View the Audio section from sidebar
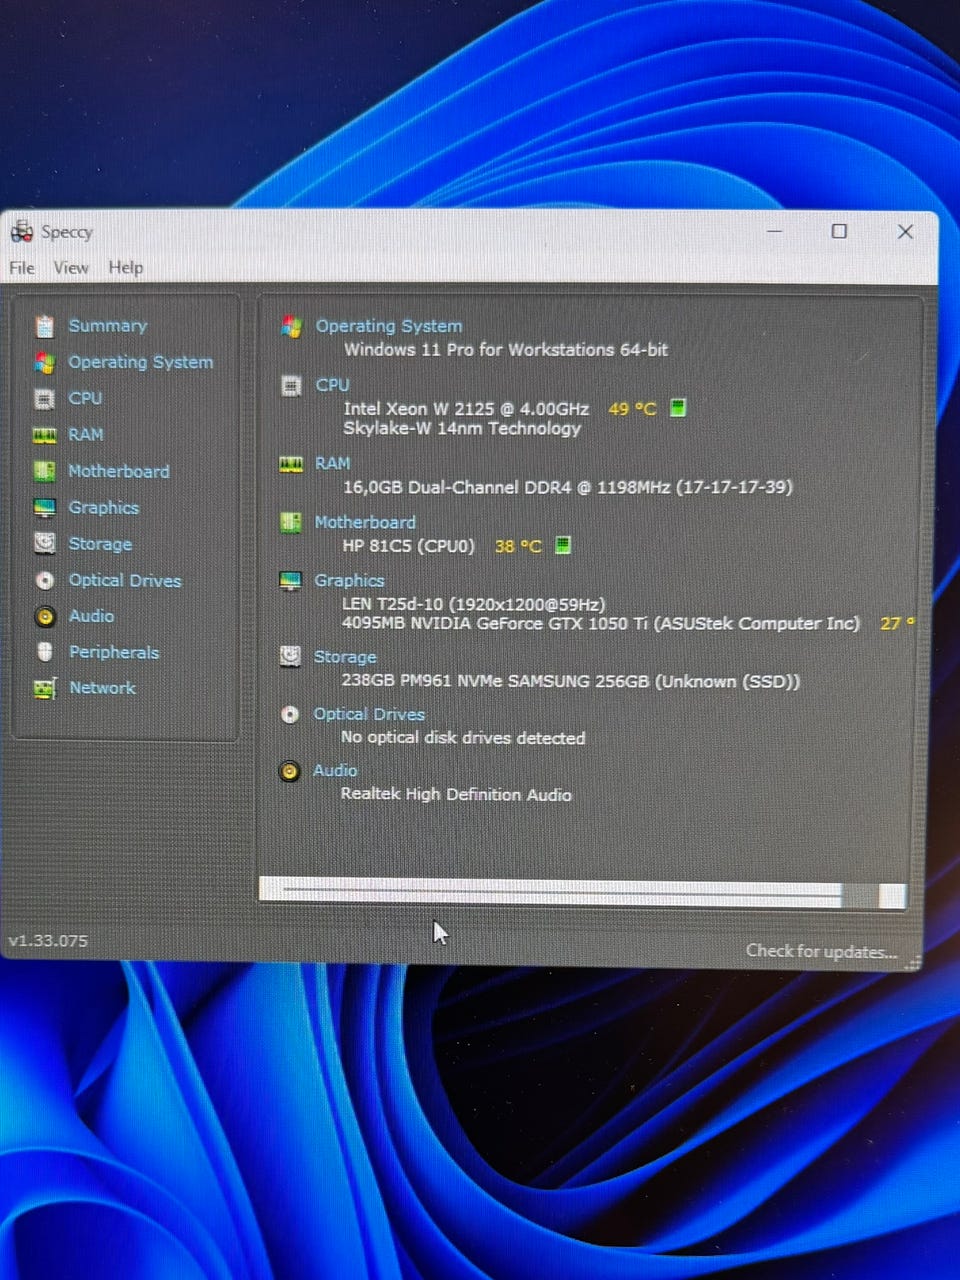 [90, 616]
